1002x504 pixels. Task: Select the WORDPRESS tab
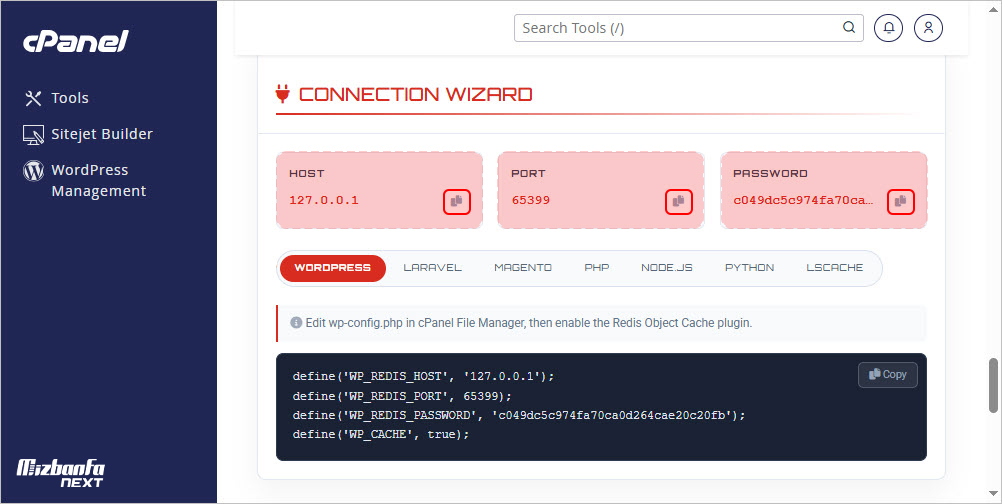point(332,268)
